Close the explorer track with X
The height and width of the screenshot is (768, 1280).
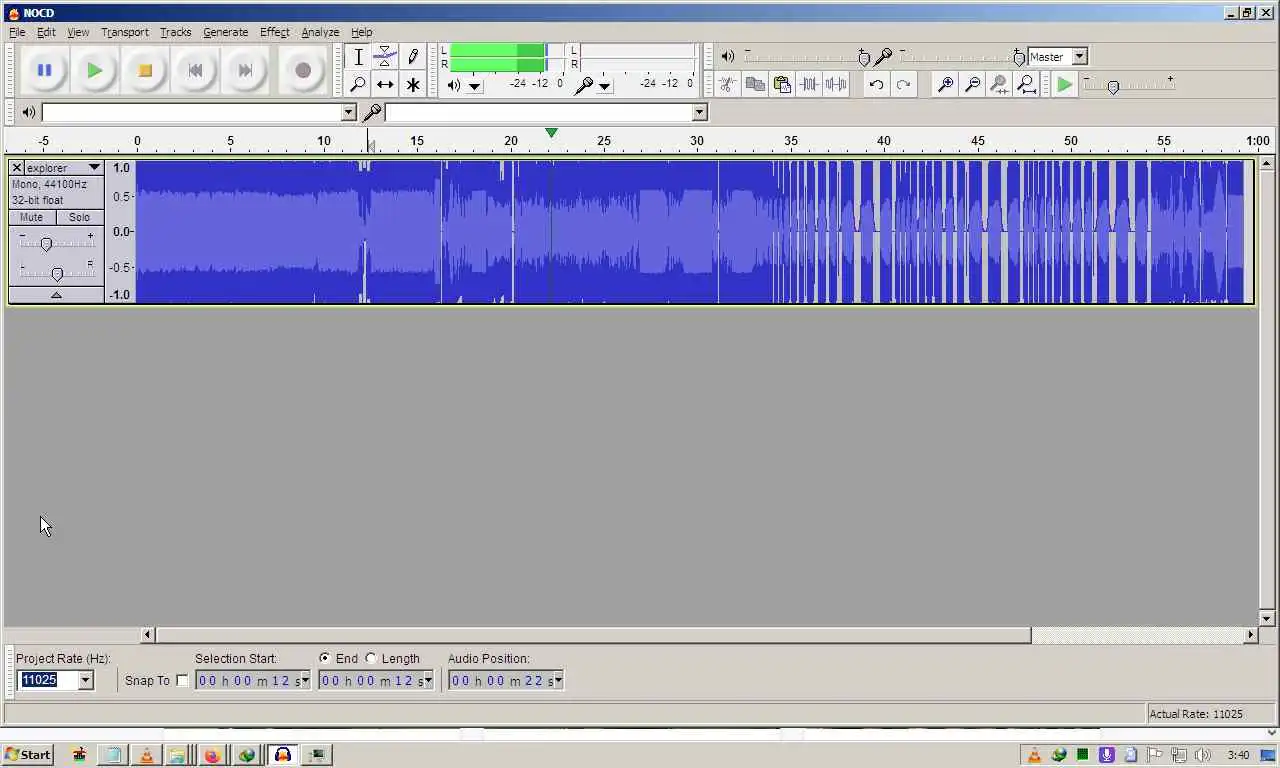16,167
